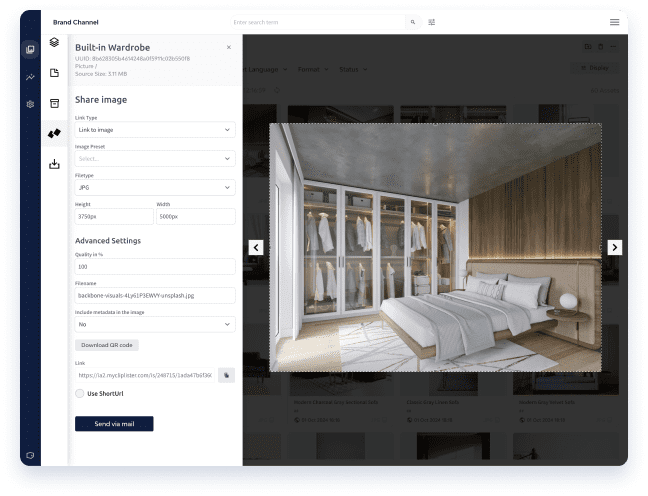Click the Link URL field
This screenshot has height=496, width=648.
(x=145, y=375)
